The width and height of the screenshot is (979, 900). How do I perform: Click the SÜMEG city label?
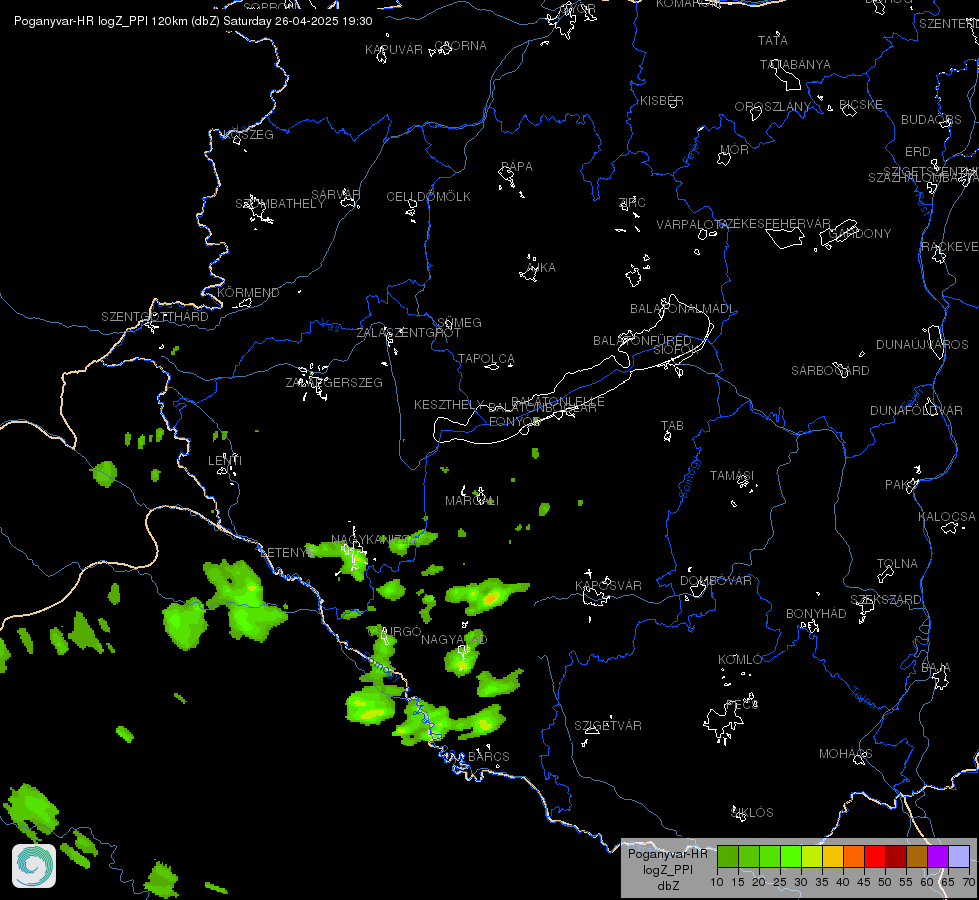pyautogui.click(x=460, y=322)
